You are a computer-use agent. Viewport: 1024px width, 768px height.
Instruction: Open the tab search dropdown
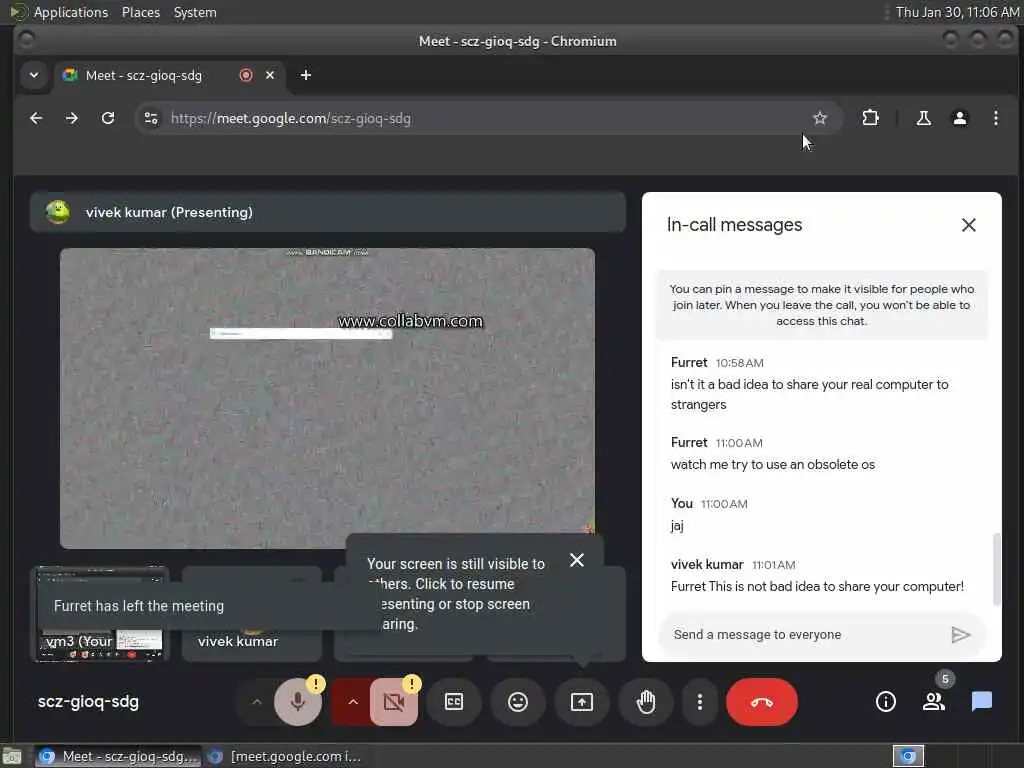tap(34, 75)
